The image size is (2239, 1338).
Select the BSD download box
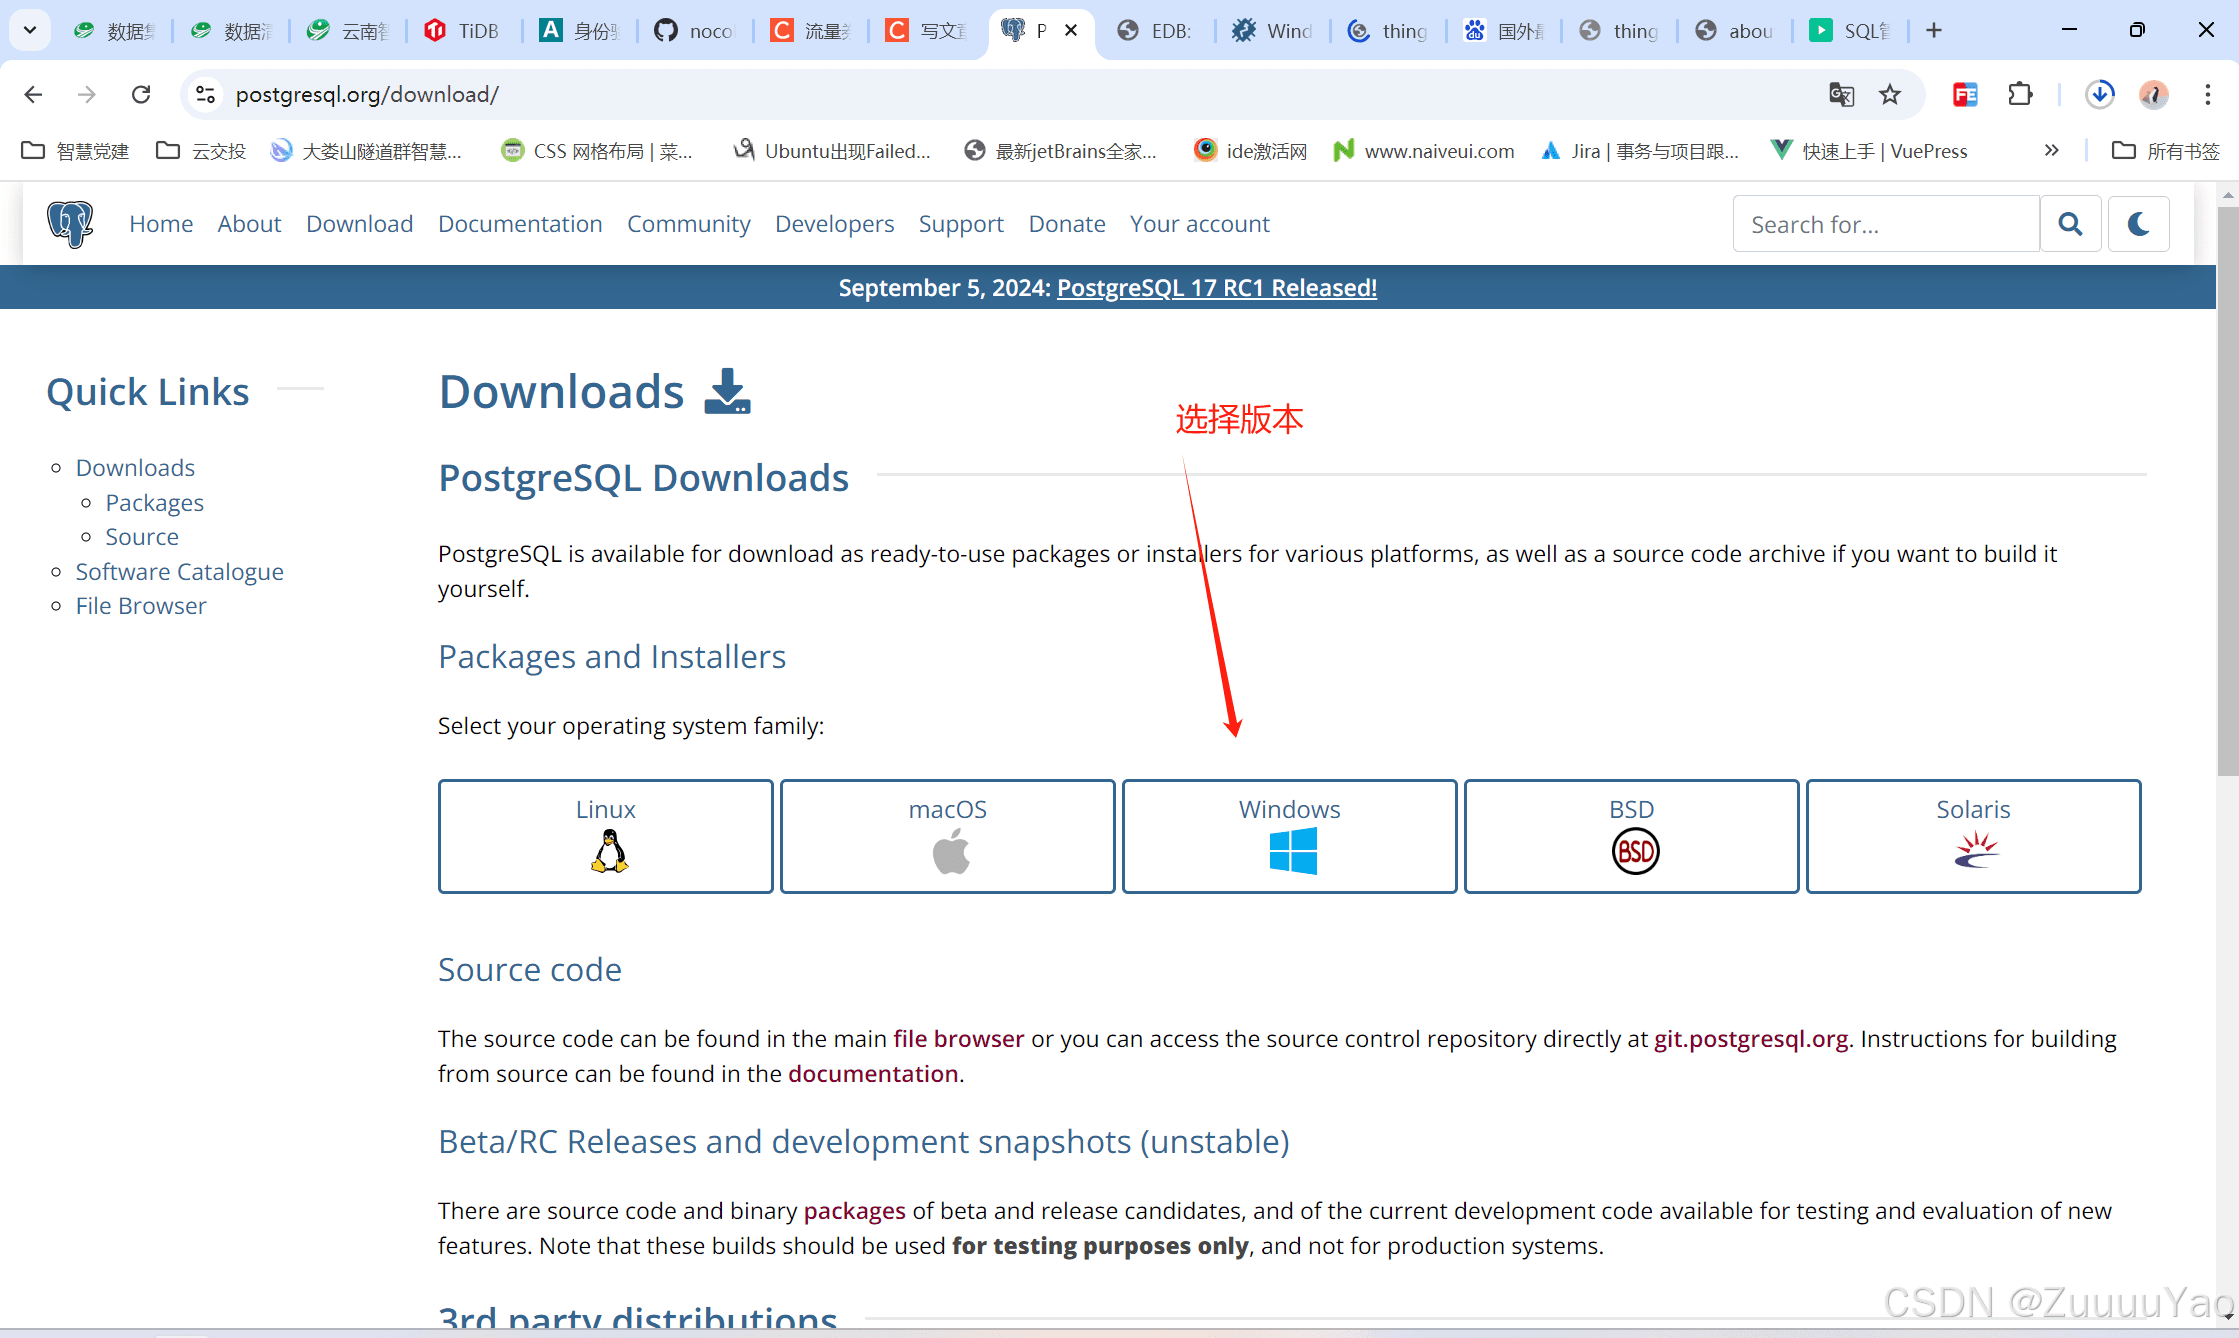[1631, 836]
